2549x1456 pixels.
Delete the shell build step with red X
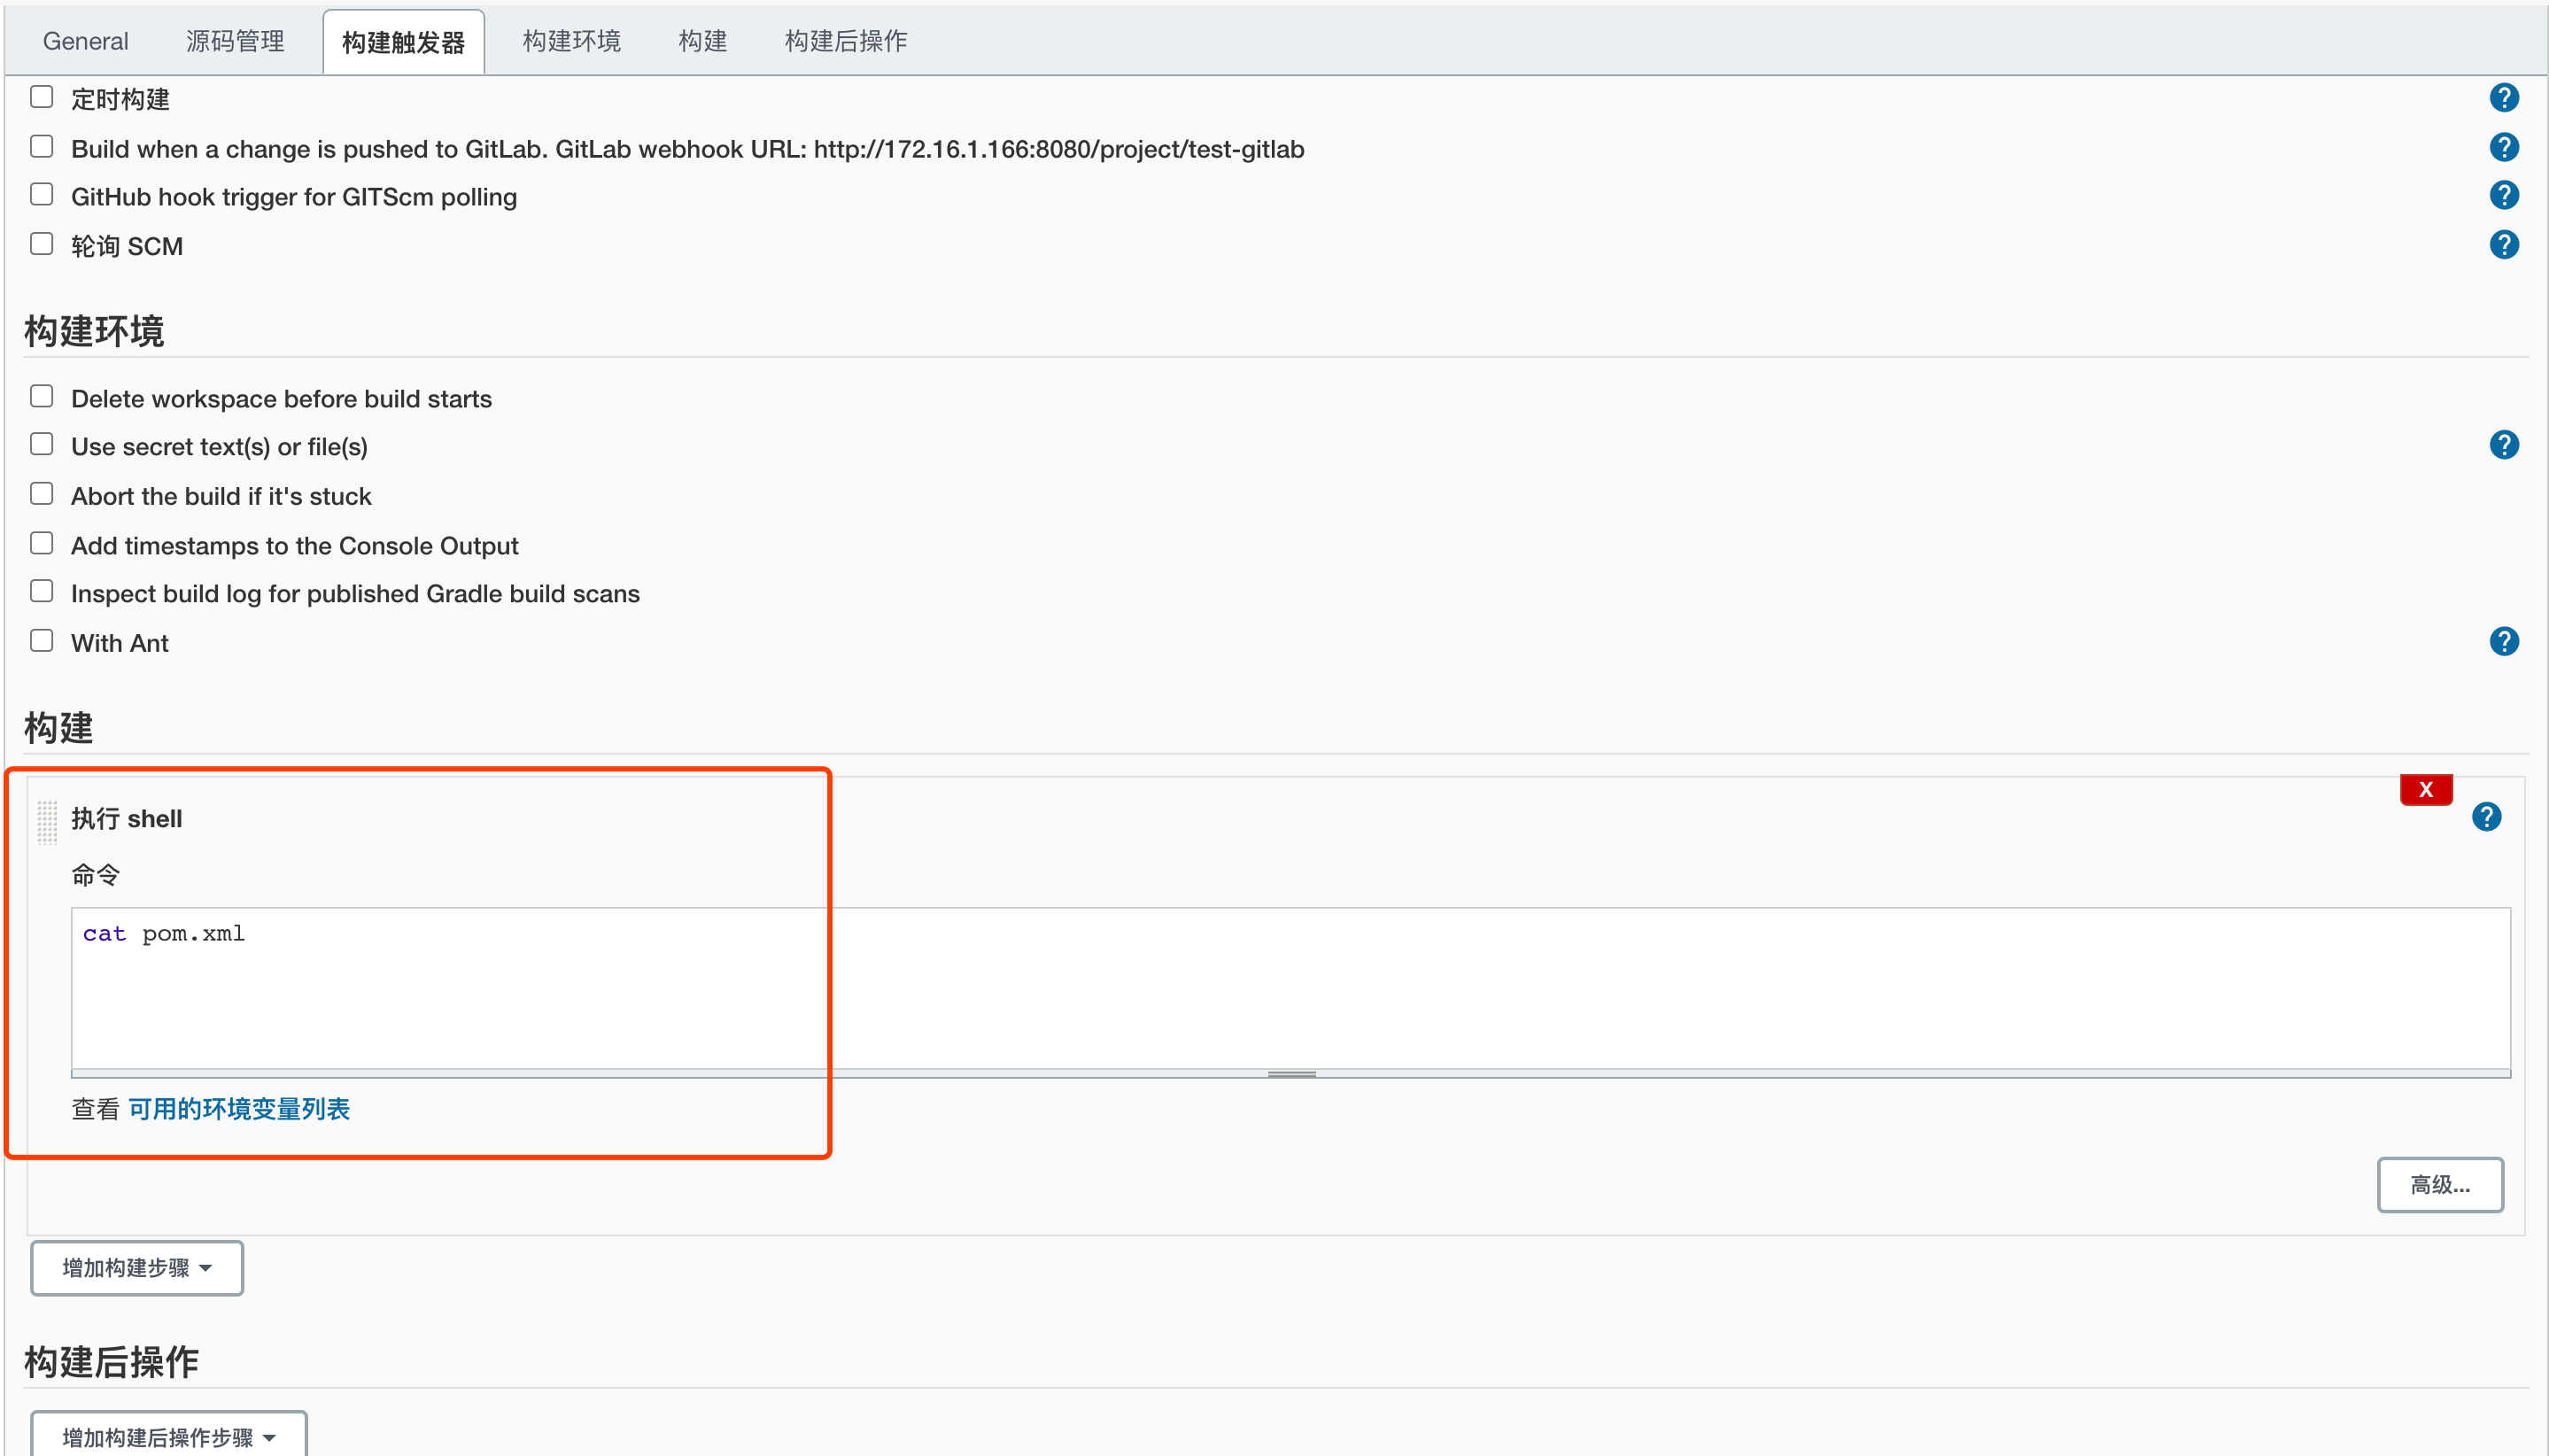click(x=2425, y=789)
